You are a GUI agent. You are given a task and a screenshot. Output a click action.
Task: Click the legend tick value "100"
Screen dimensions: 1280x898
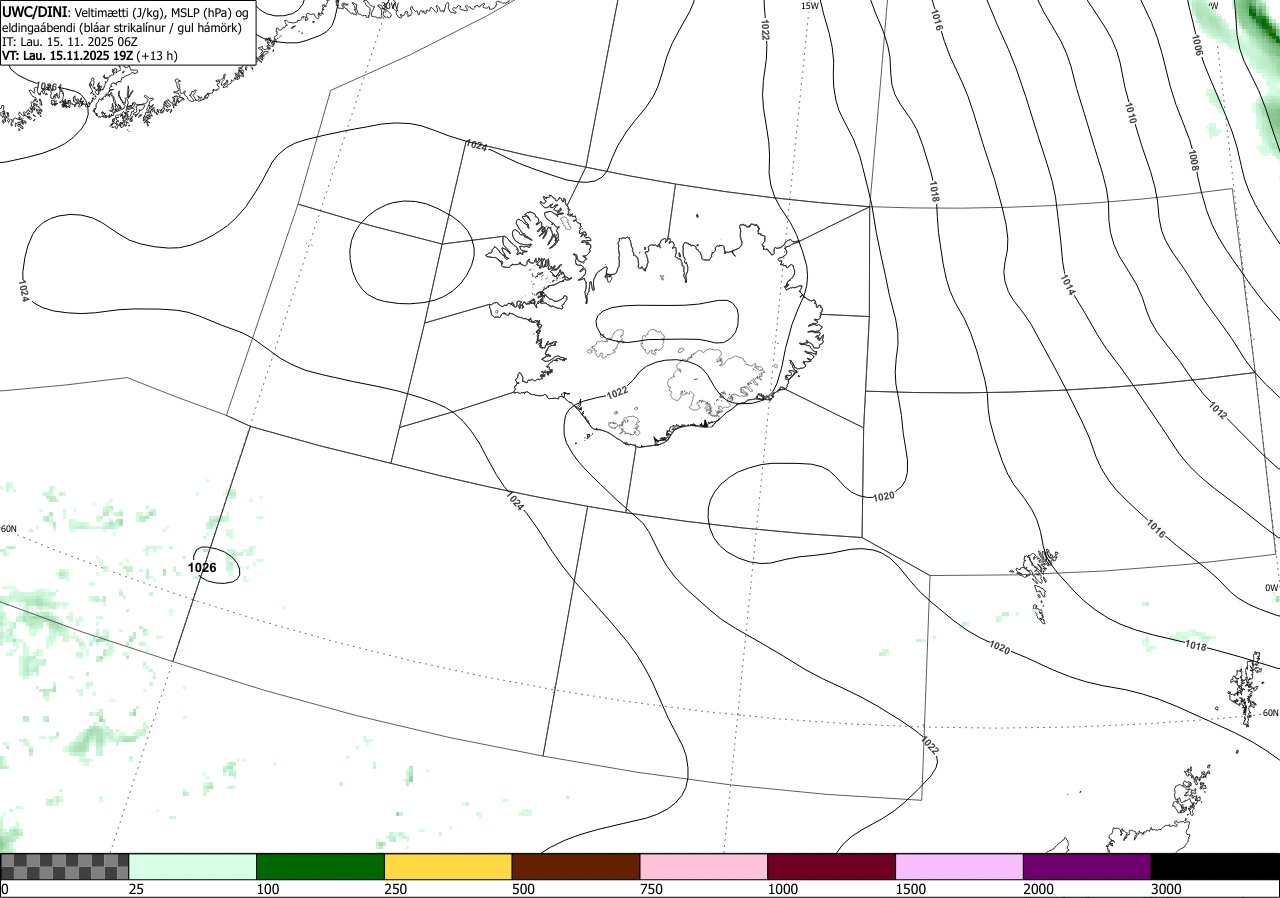point(268,889)
